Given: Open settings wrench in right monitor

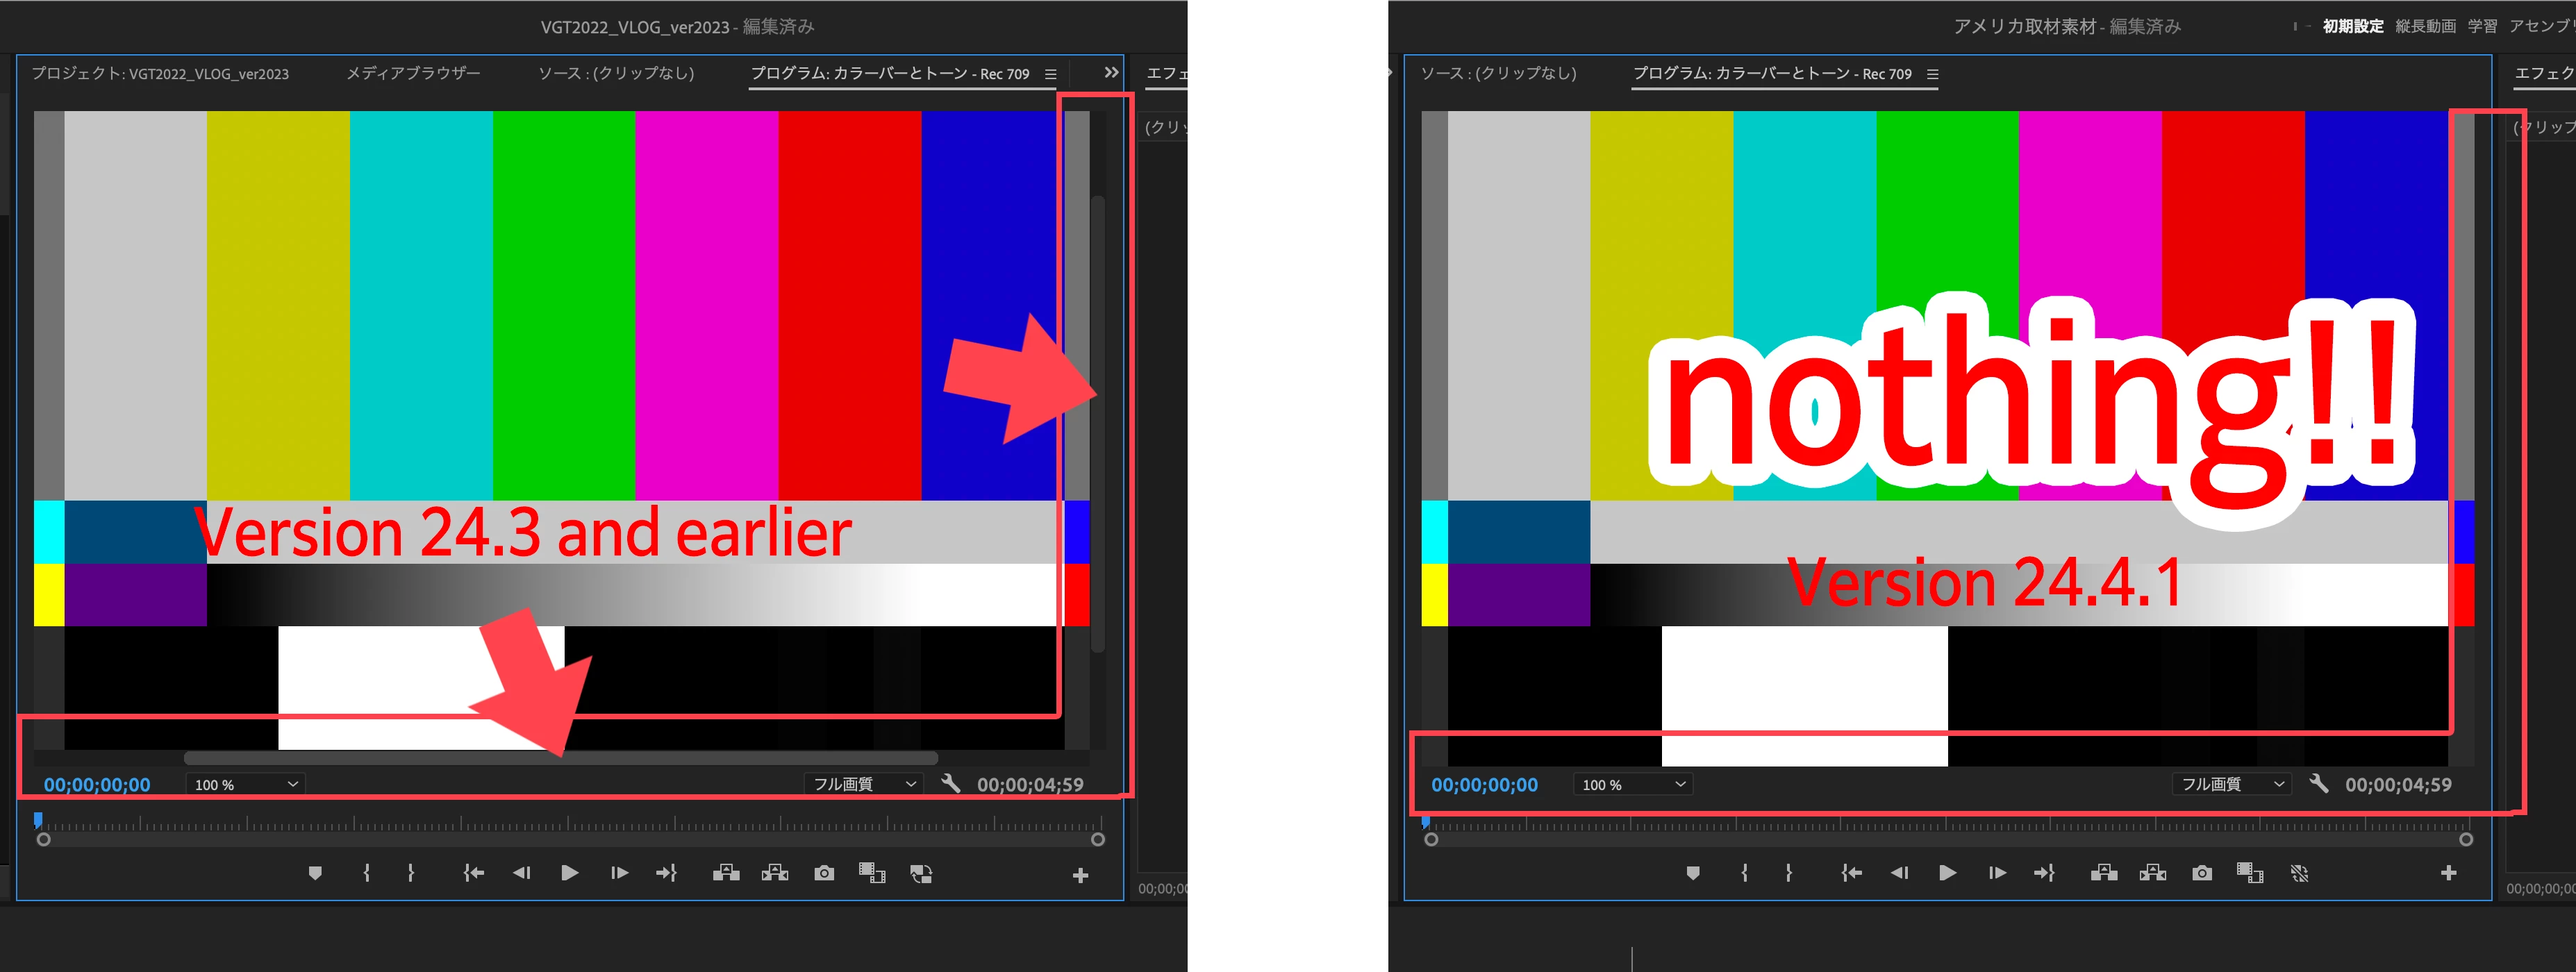Looking at the screenshot, I should point(2318,784).
